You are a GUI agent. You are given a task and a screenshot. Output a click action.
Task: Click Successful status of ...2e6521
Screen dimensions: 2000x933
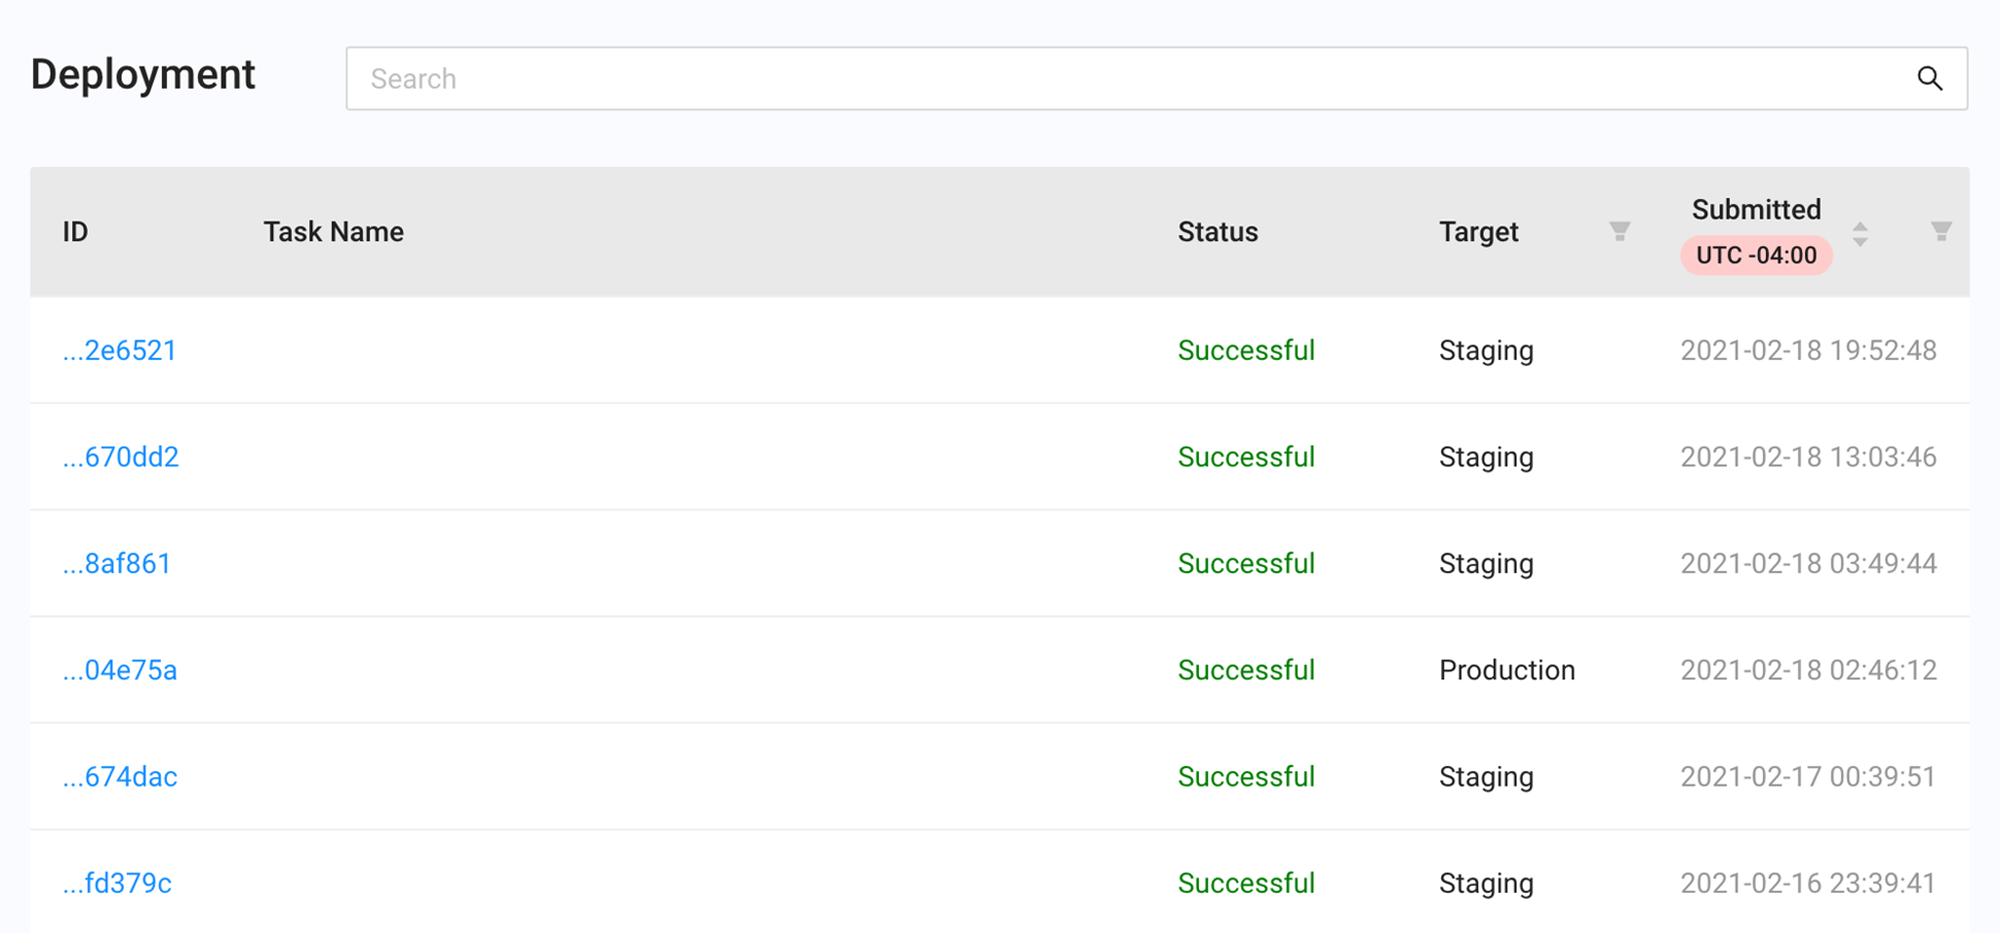click(x=1246, y=350)
